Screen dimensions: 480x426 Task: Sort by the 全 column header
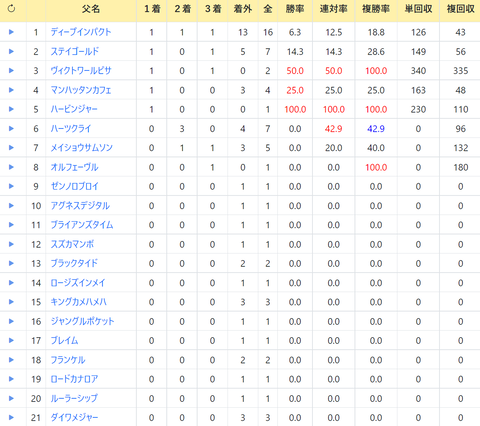[x=268, y=9]
